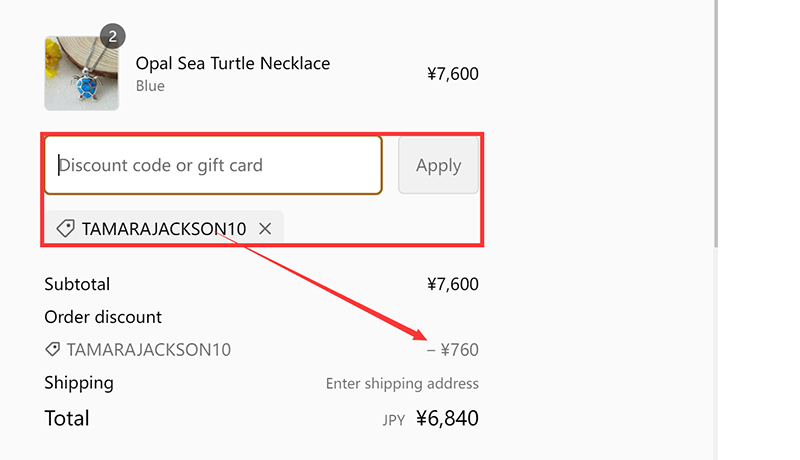Click the TAMARAJACKSON10 chip text

(163, 229)
